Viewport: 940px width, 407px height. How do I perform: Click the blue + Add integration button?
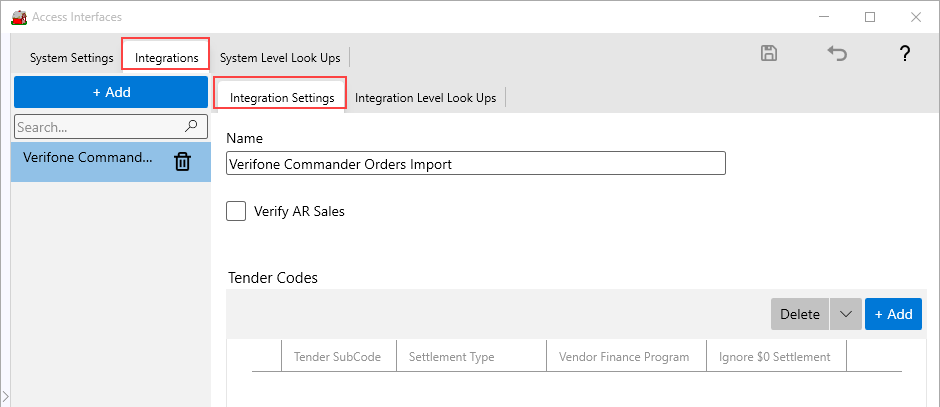pos(111,92)
